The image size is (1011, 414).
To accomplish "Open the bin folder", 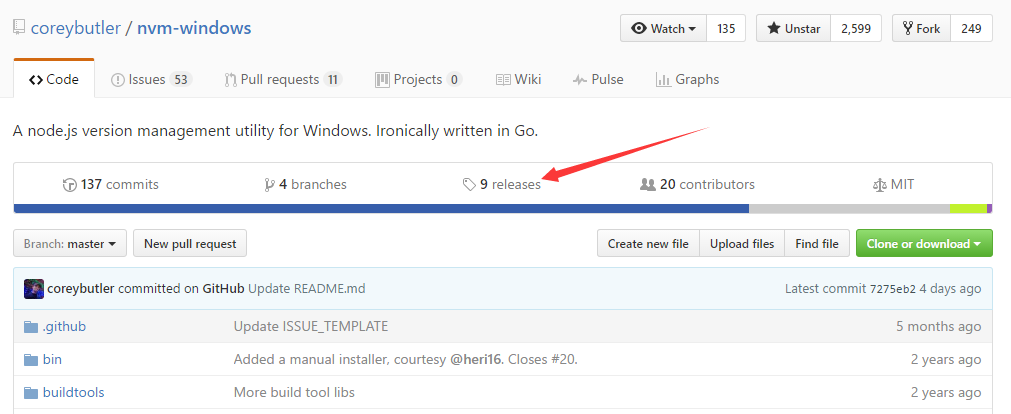I will (x=52, y=360).
